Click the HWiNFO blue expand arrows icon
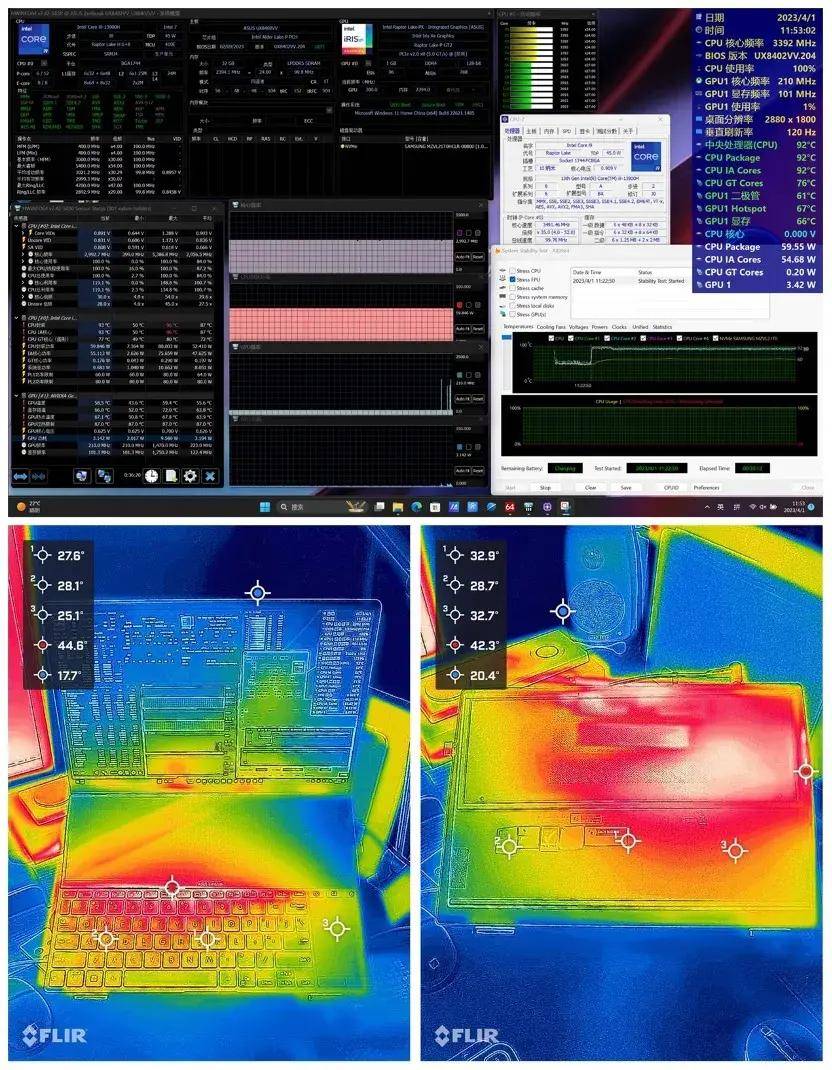 (x=22, y=476)
